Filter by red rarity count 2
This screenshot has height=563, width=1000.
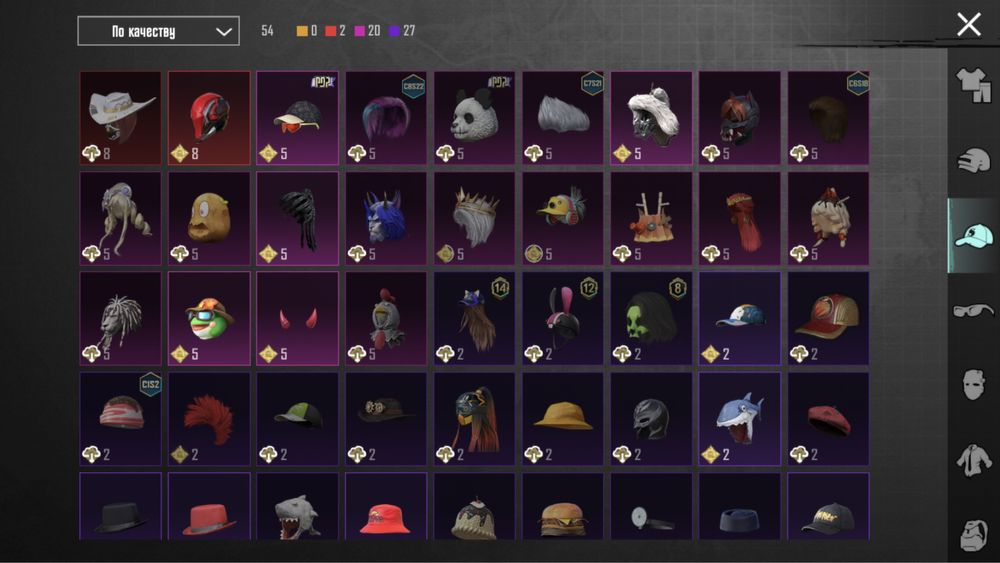[335, 31]
